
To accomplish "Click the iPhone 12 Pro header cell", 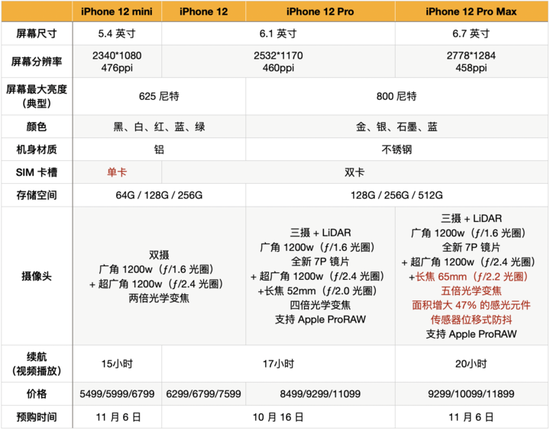I will [x=320, y=12].
